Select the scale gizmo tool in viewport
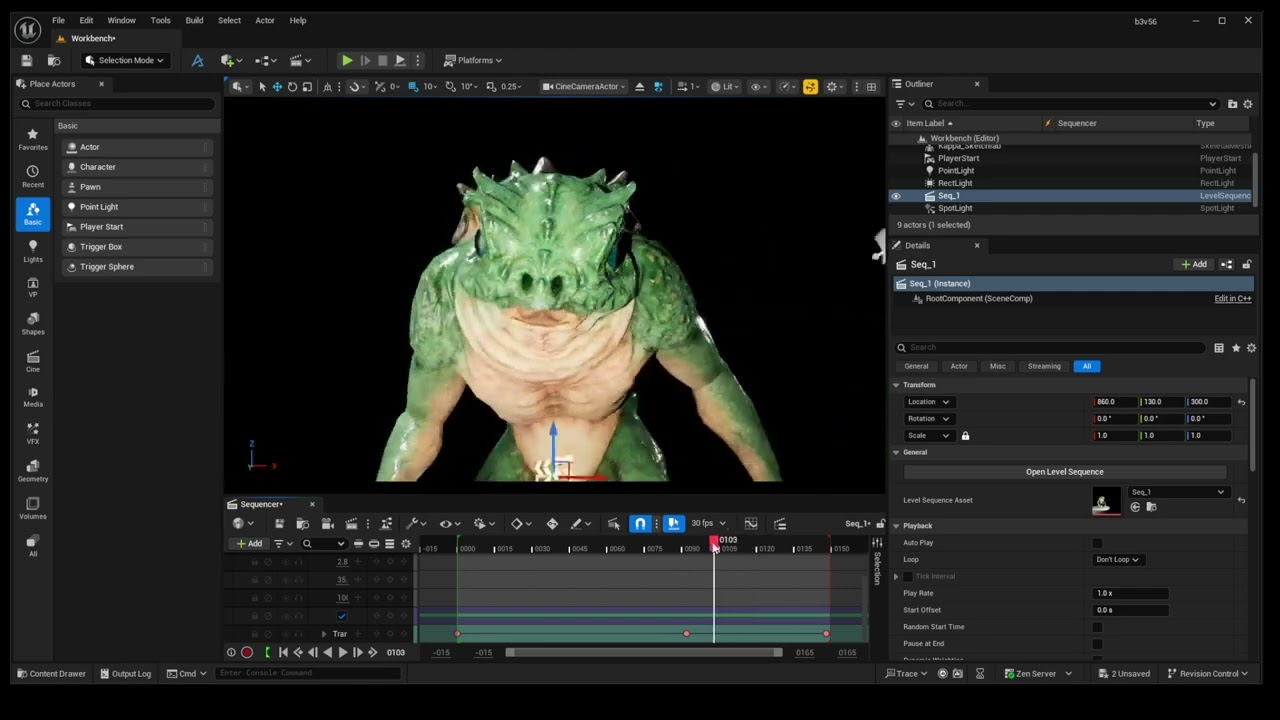 (x=307, y=87)
